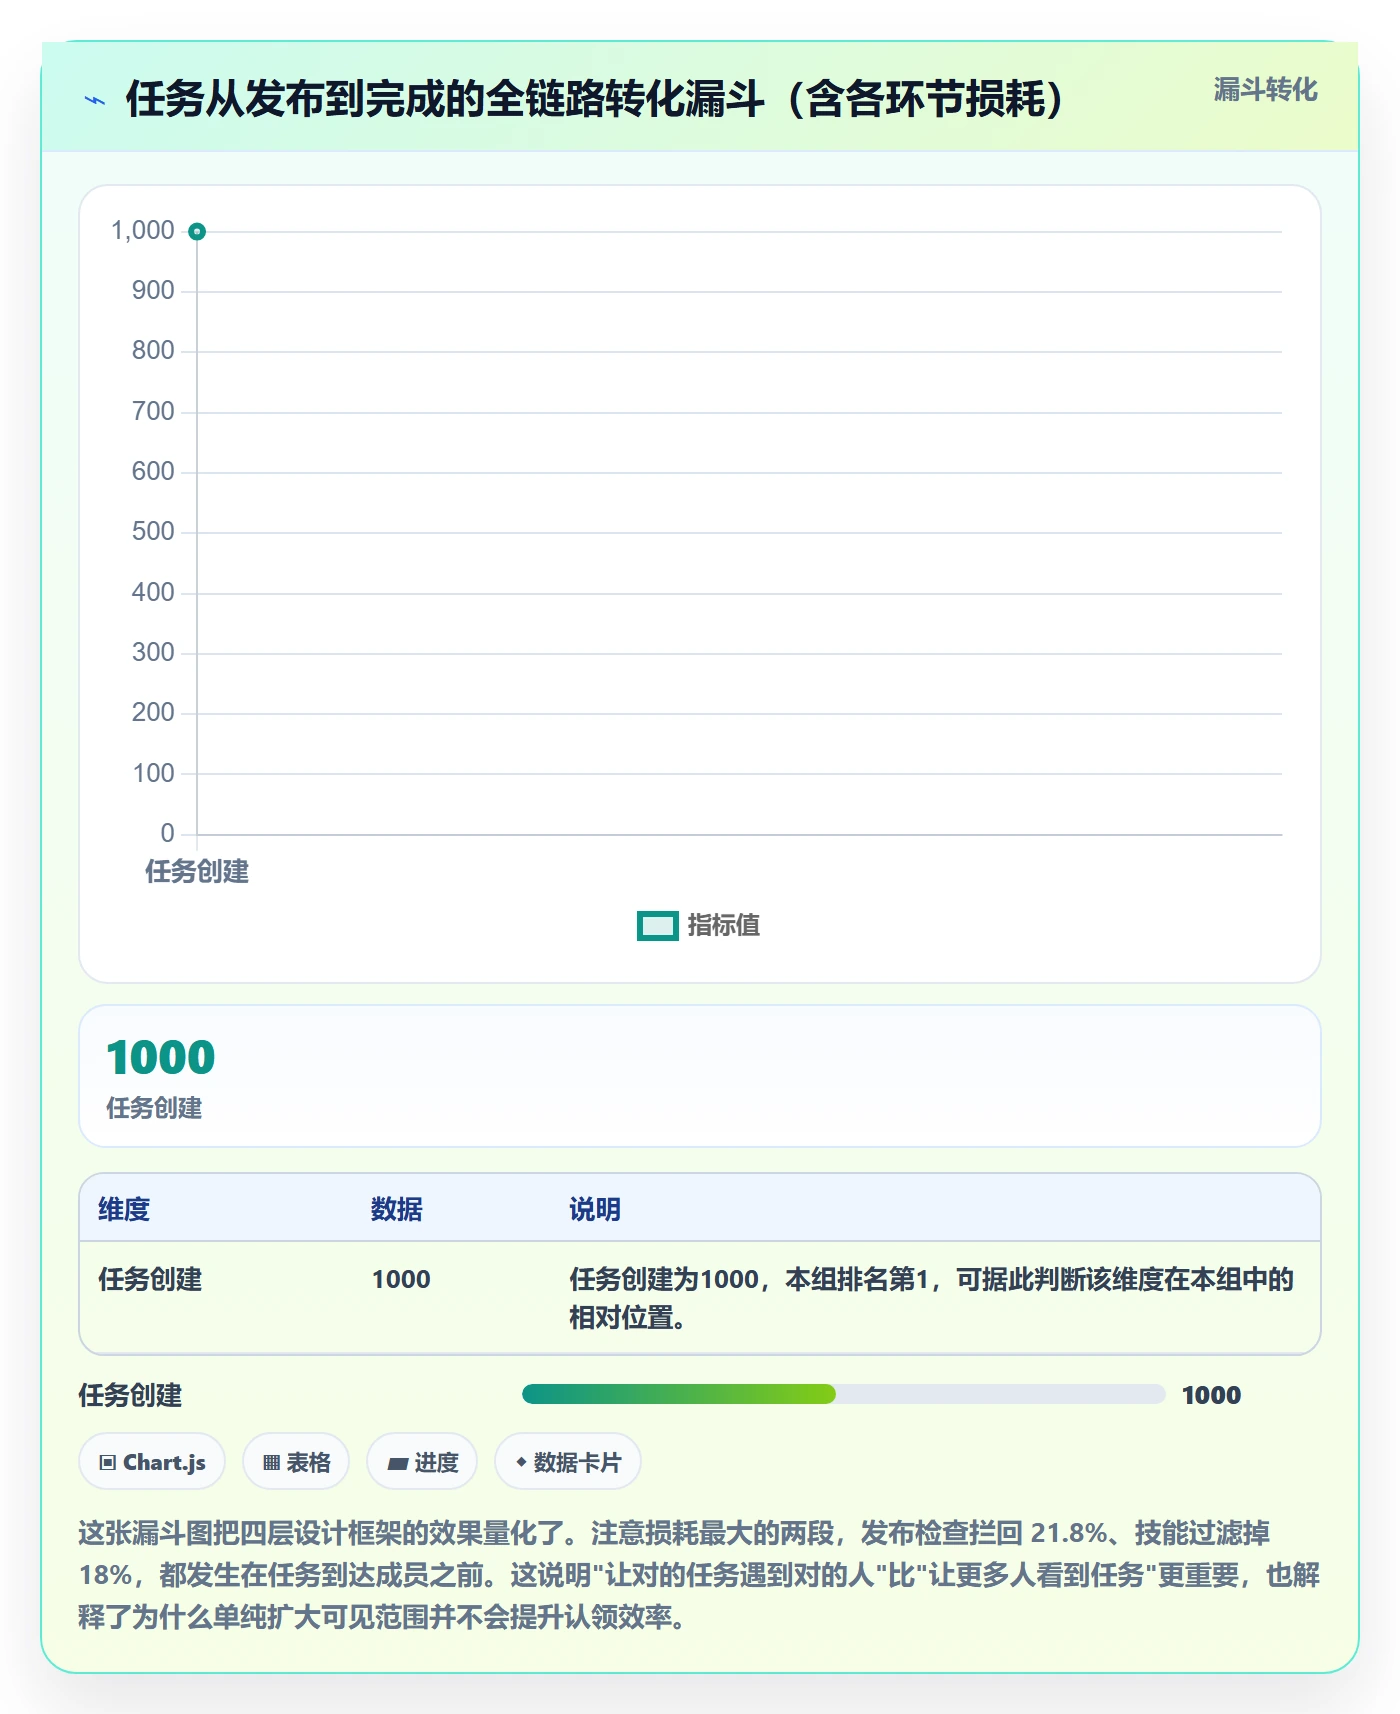
Task: Click the 1000 cell in the table row
Action: coord(401,1279)
